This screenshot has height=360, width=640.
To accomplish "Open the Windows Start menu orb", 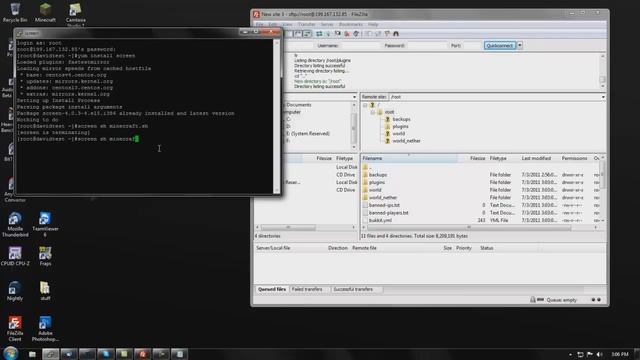I will tap(11, 353).
